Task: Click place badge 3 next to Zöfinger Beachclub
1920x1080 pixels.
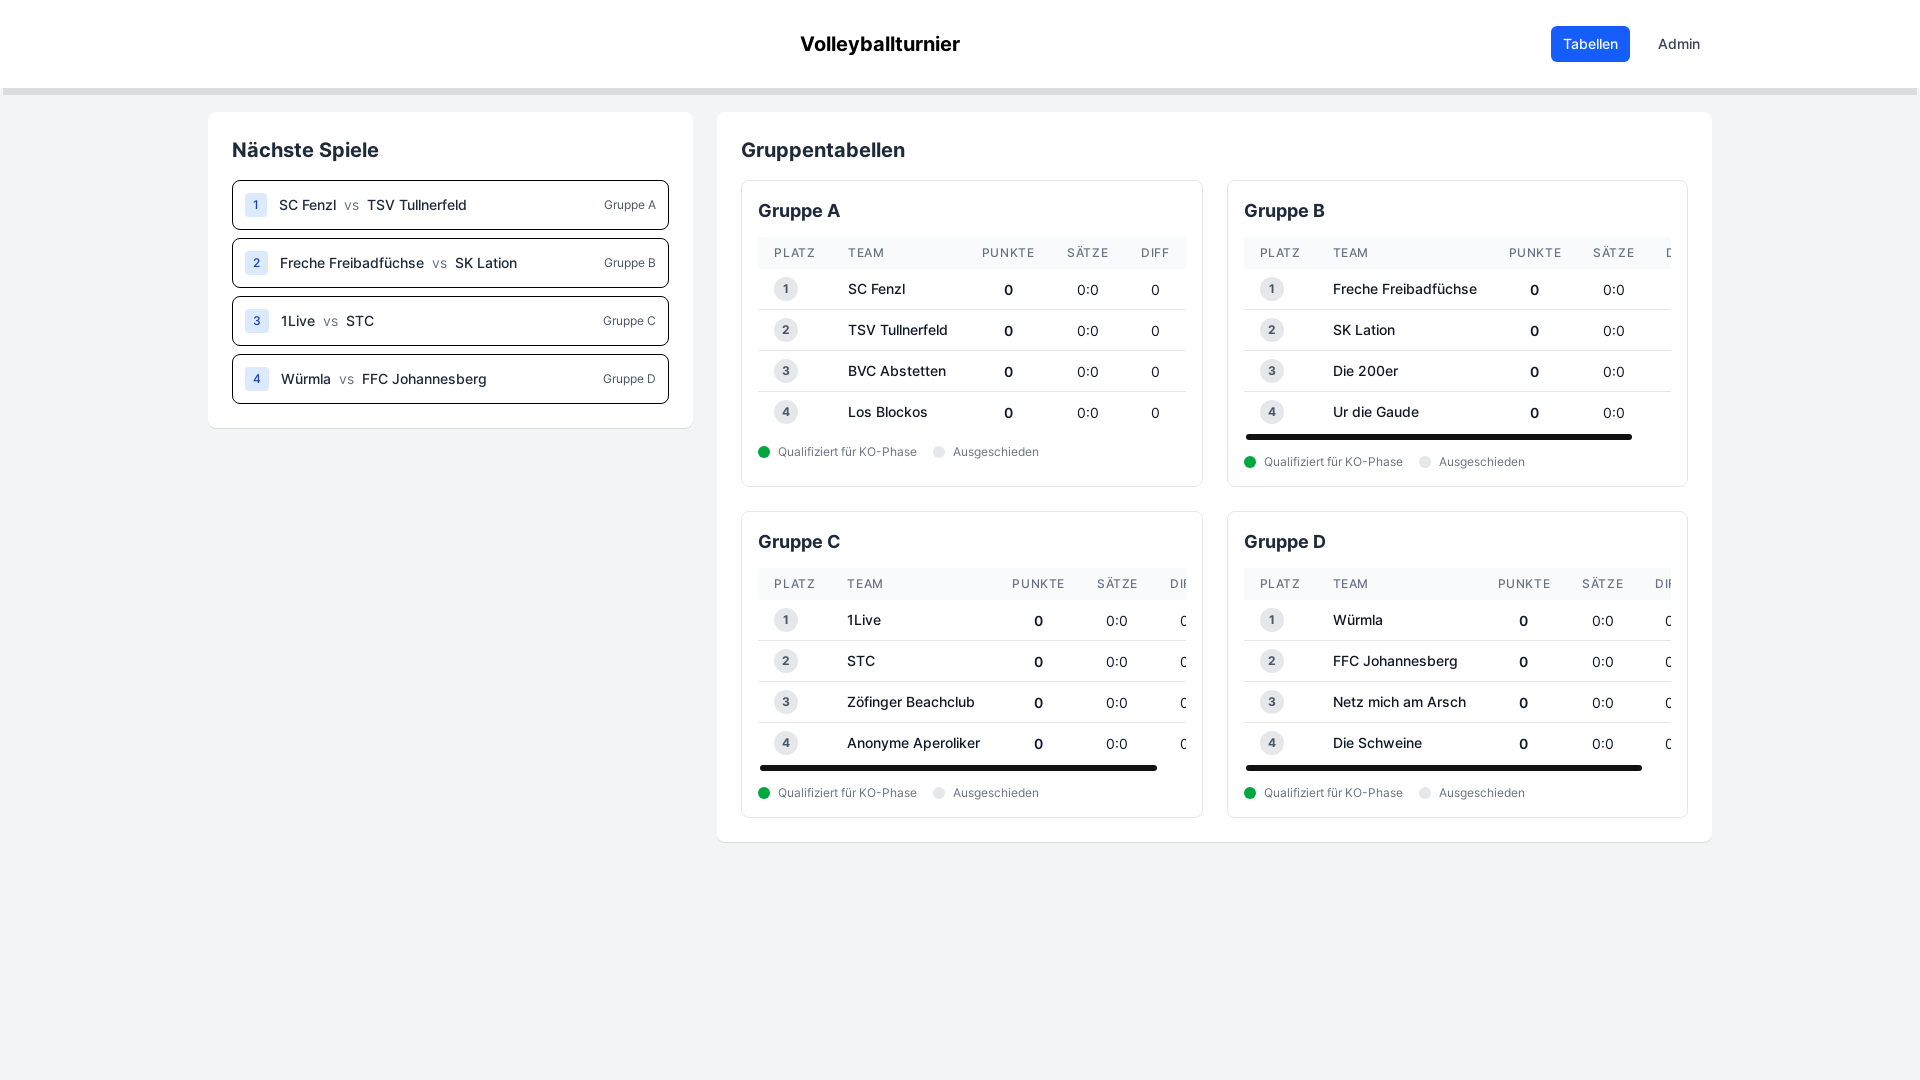Action: pos(786,702)
